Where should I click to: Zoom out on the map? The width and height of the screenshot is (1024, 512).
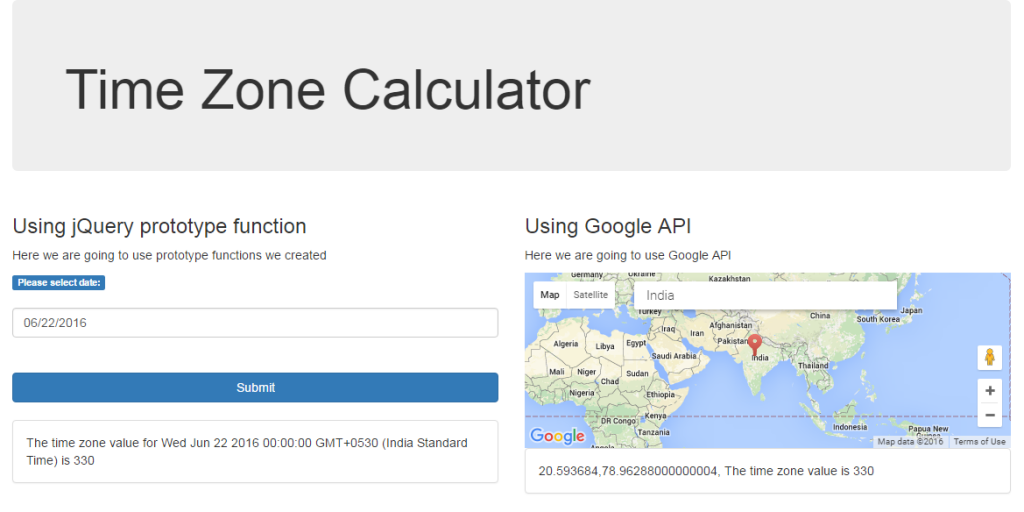click(x=989, y=415)
